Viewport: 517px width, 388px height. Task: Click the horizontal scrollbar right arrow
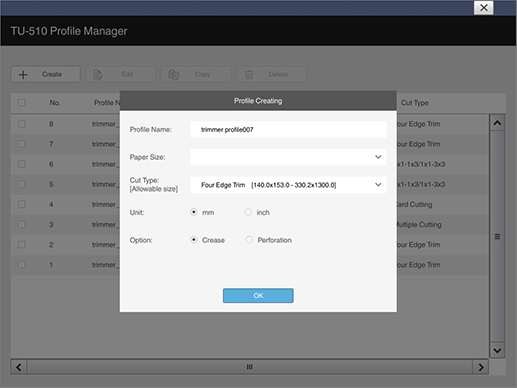pos(481,367)
